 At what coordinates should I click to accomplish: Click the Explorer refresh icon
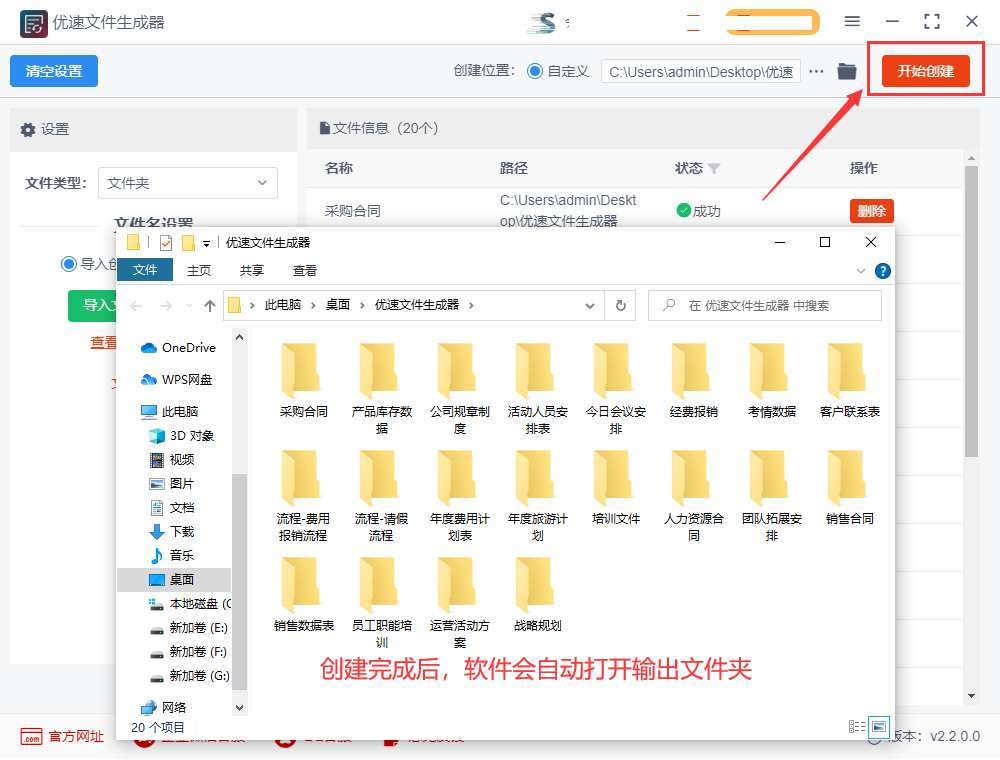coord(621,305)
